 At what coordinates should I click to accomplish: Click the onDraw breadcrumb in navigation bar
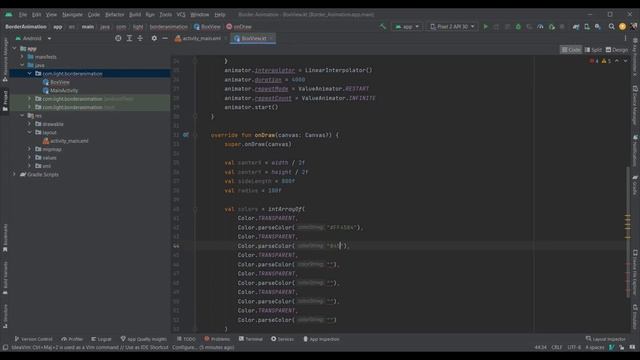click(x=239, y=27)
